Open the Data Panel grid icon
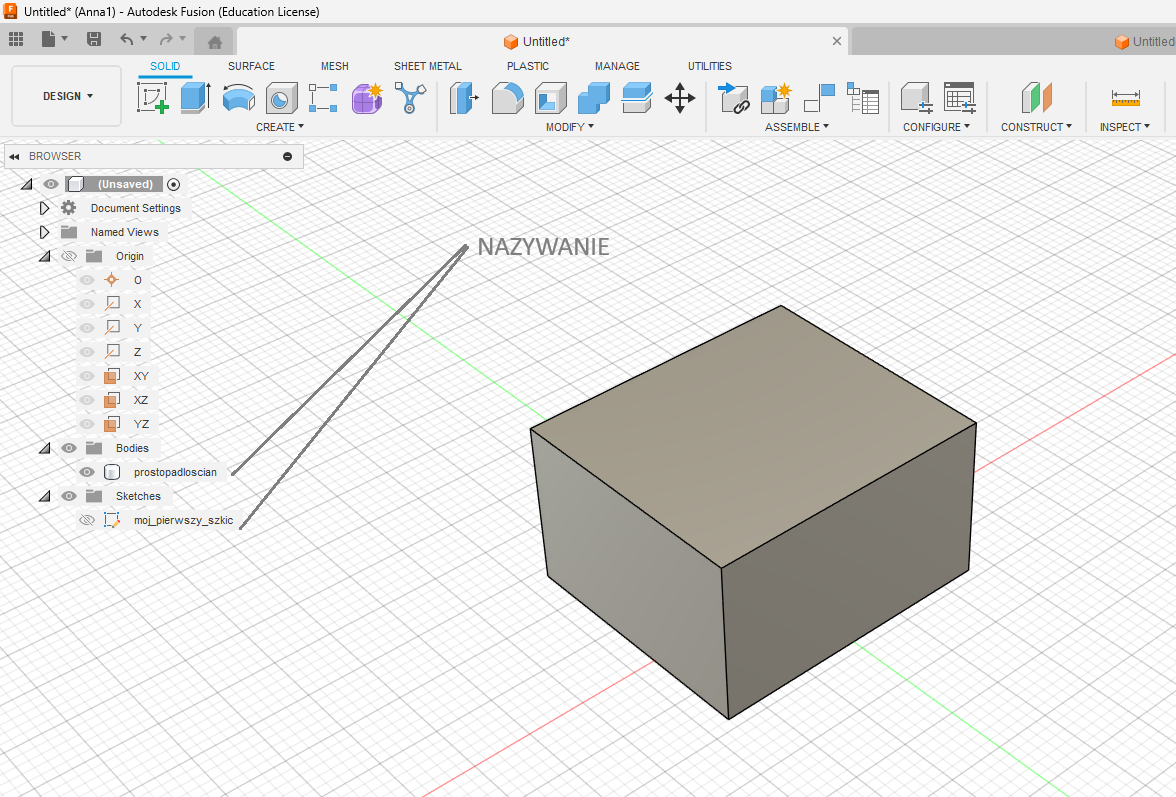This screenshot has height=797, width=1176. (16, 39)
